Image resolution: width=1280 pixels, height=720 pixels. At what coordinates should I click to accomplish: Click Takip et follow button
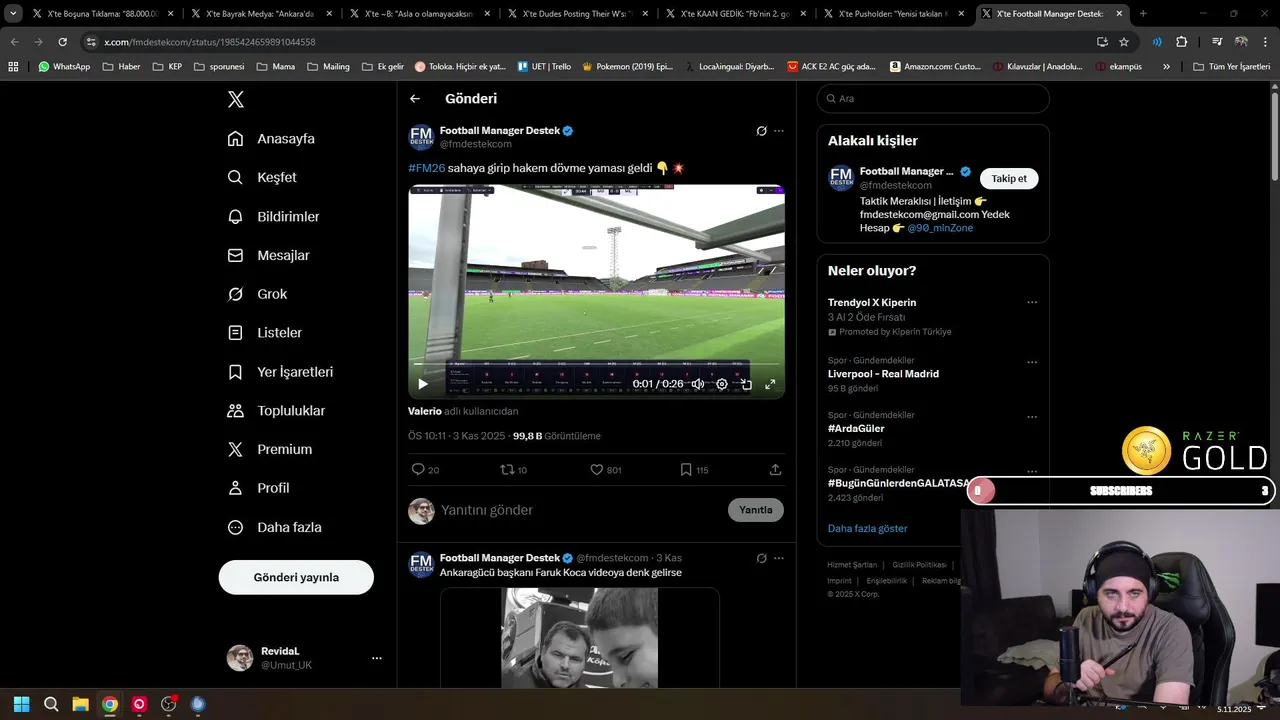click(1009, 178)
